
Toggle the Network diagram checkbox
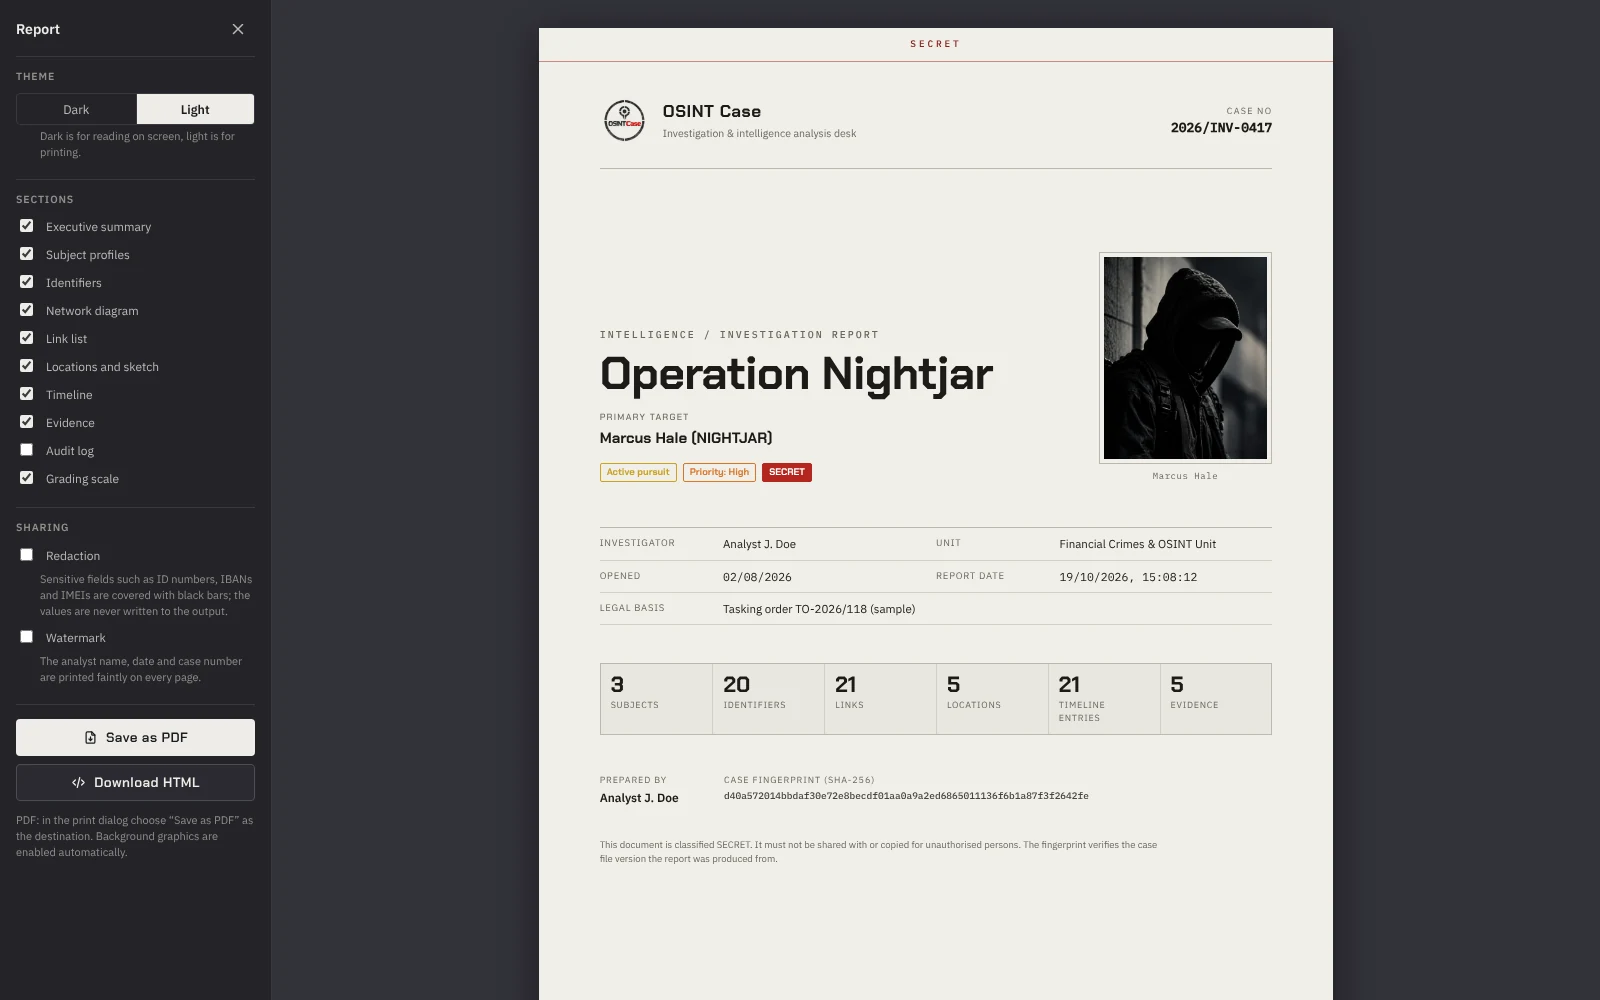pos(27,310)
